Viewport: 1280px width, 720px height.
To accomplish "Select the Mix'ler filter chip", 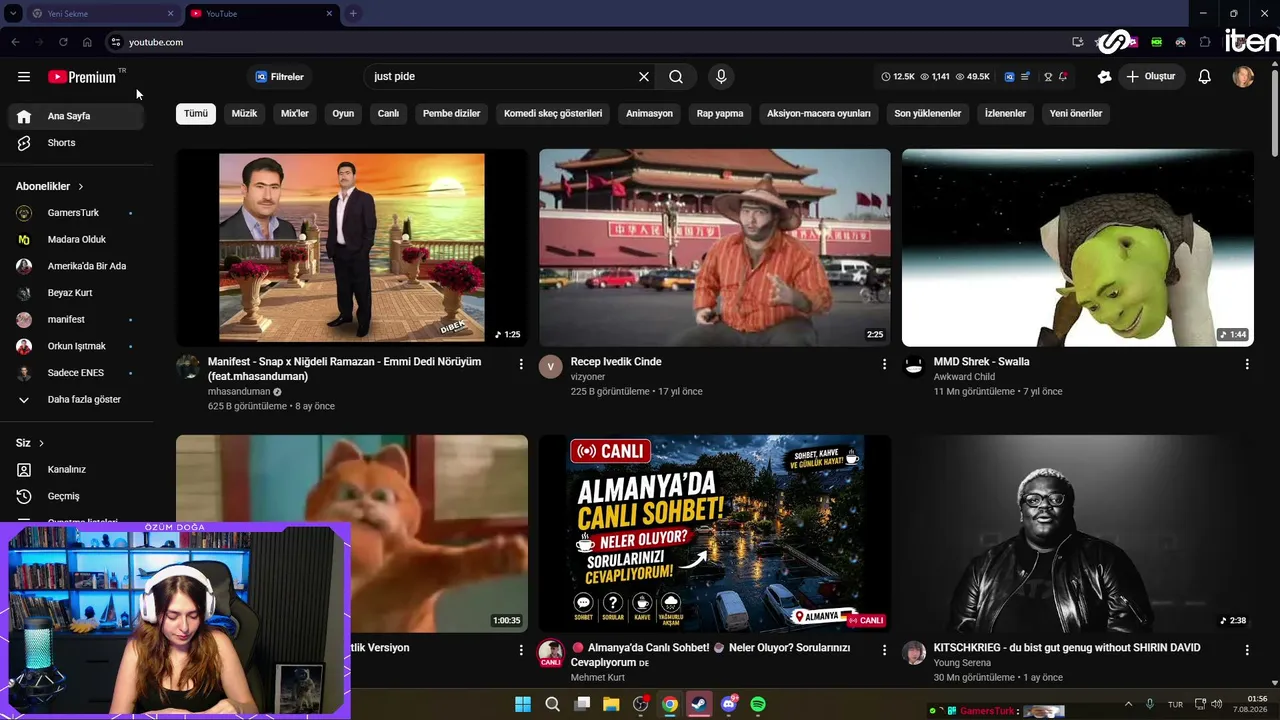I will [295, 114].
